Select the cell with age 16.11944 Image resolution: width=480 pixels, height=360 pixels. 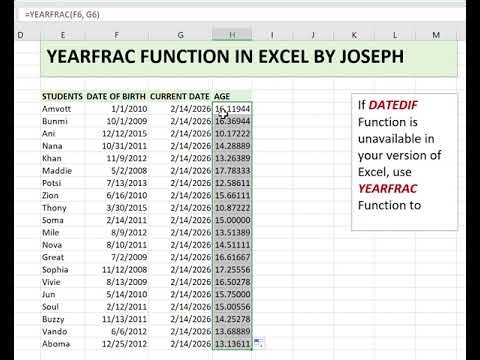[232, 109]
